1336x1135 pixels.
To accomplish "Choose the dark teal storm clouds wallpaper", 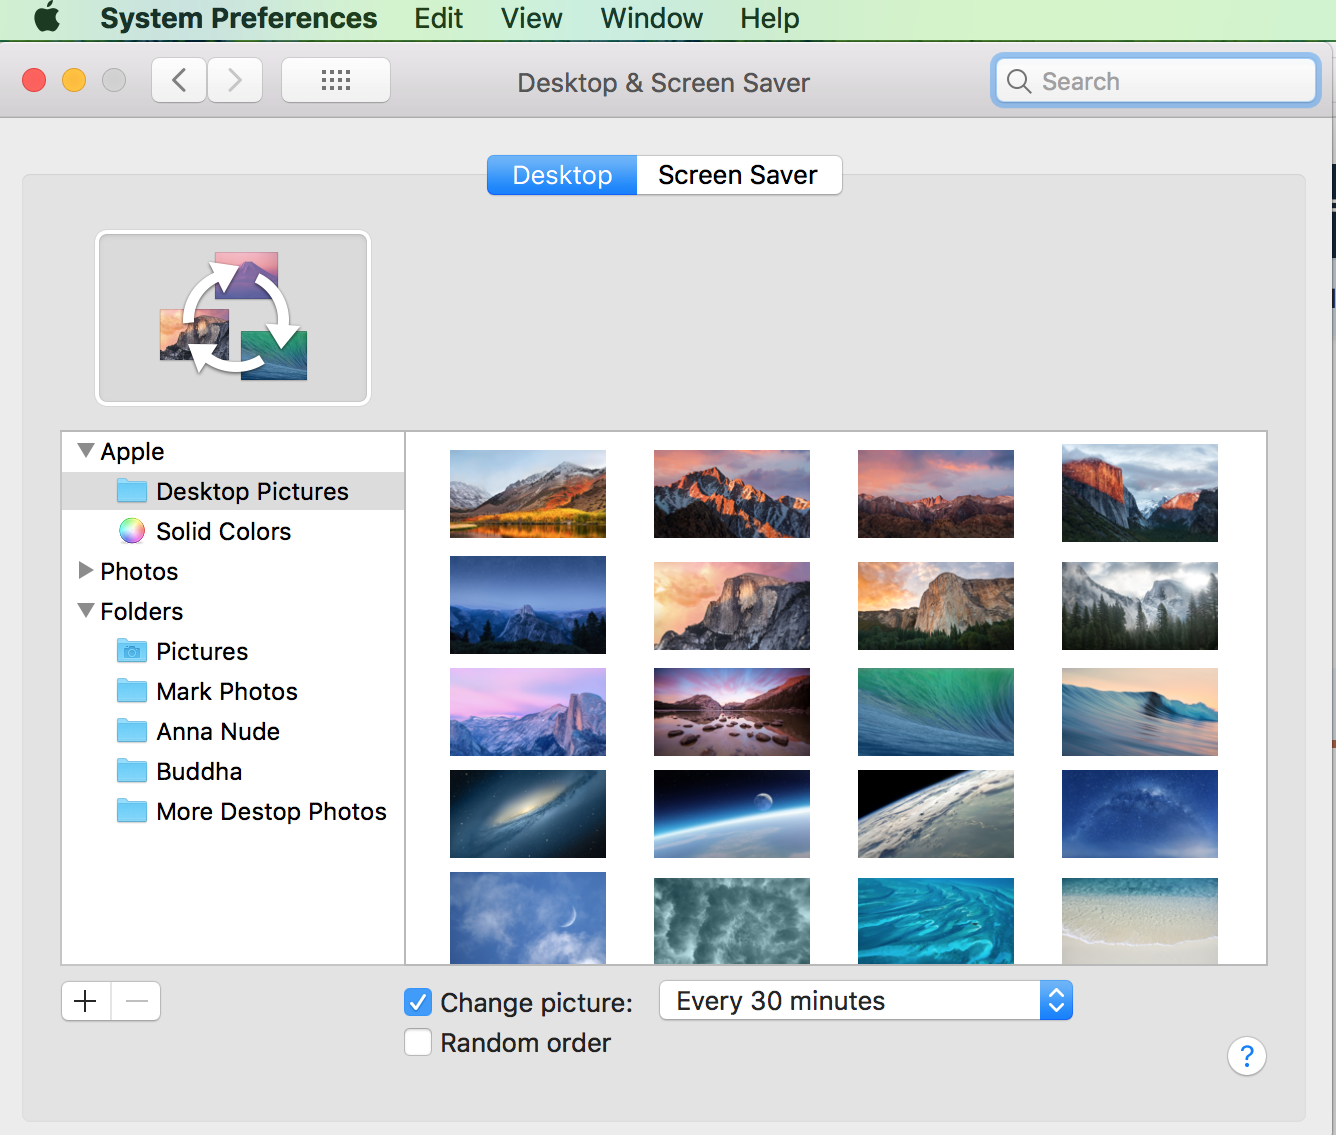I will pos(732,921).
